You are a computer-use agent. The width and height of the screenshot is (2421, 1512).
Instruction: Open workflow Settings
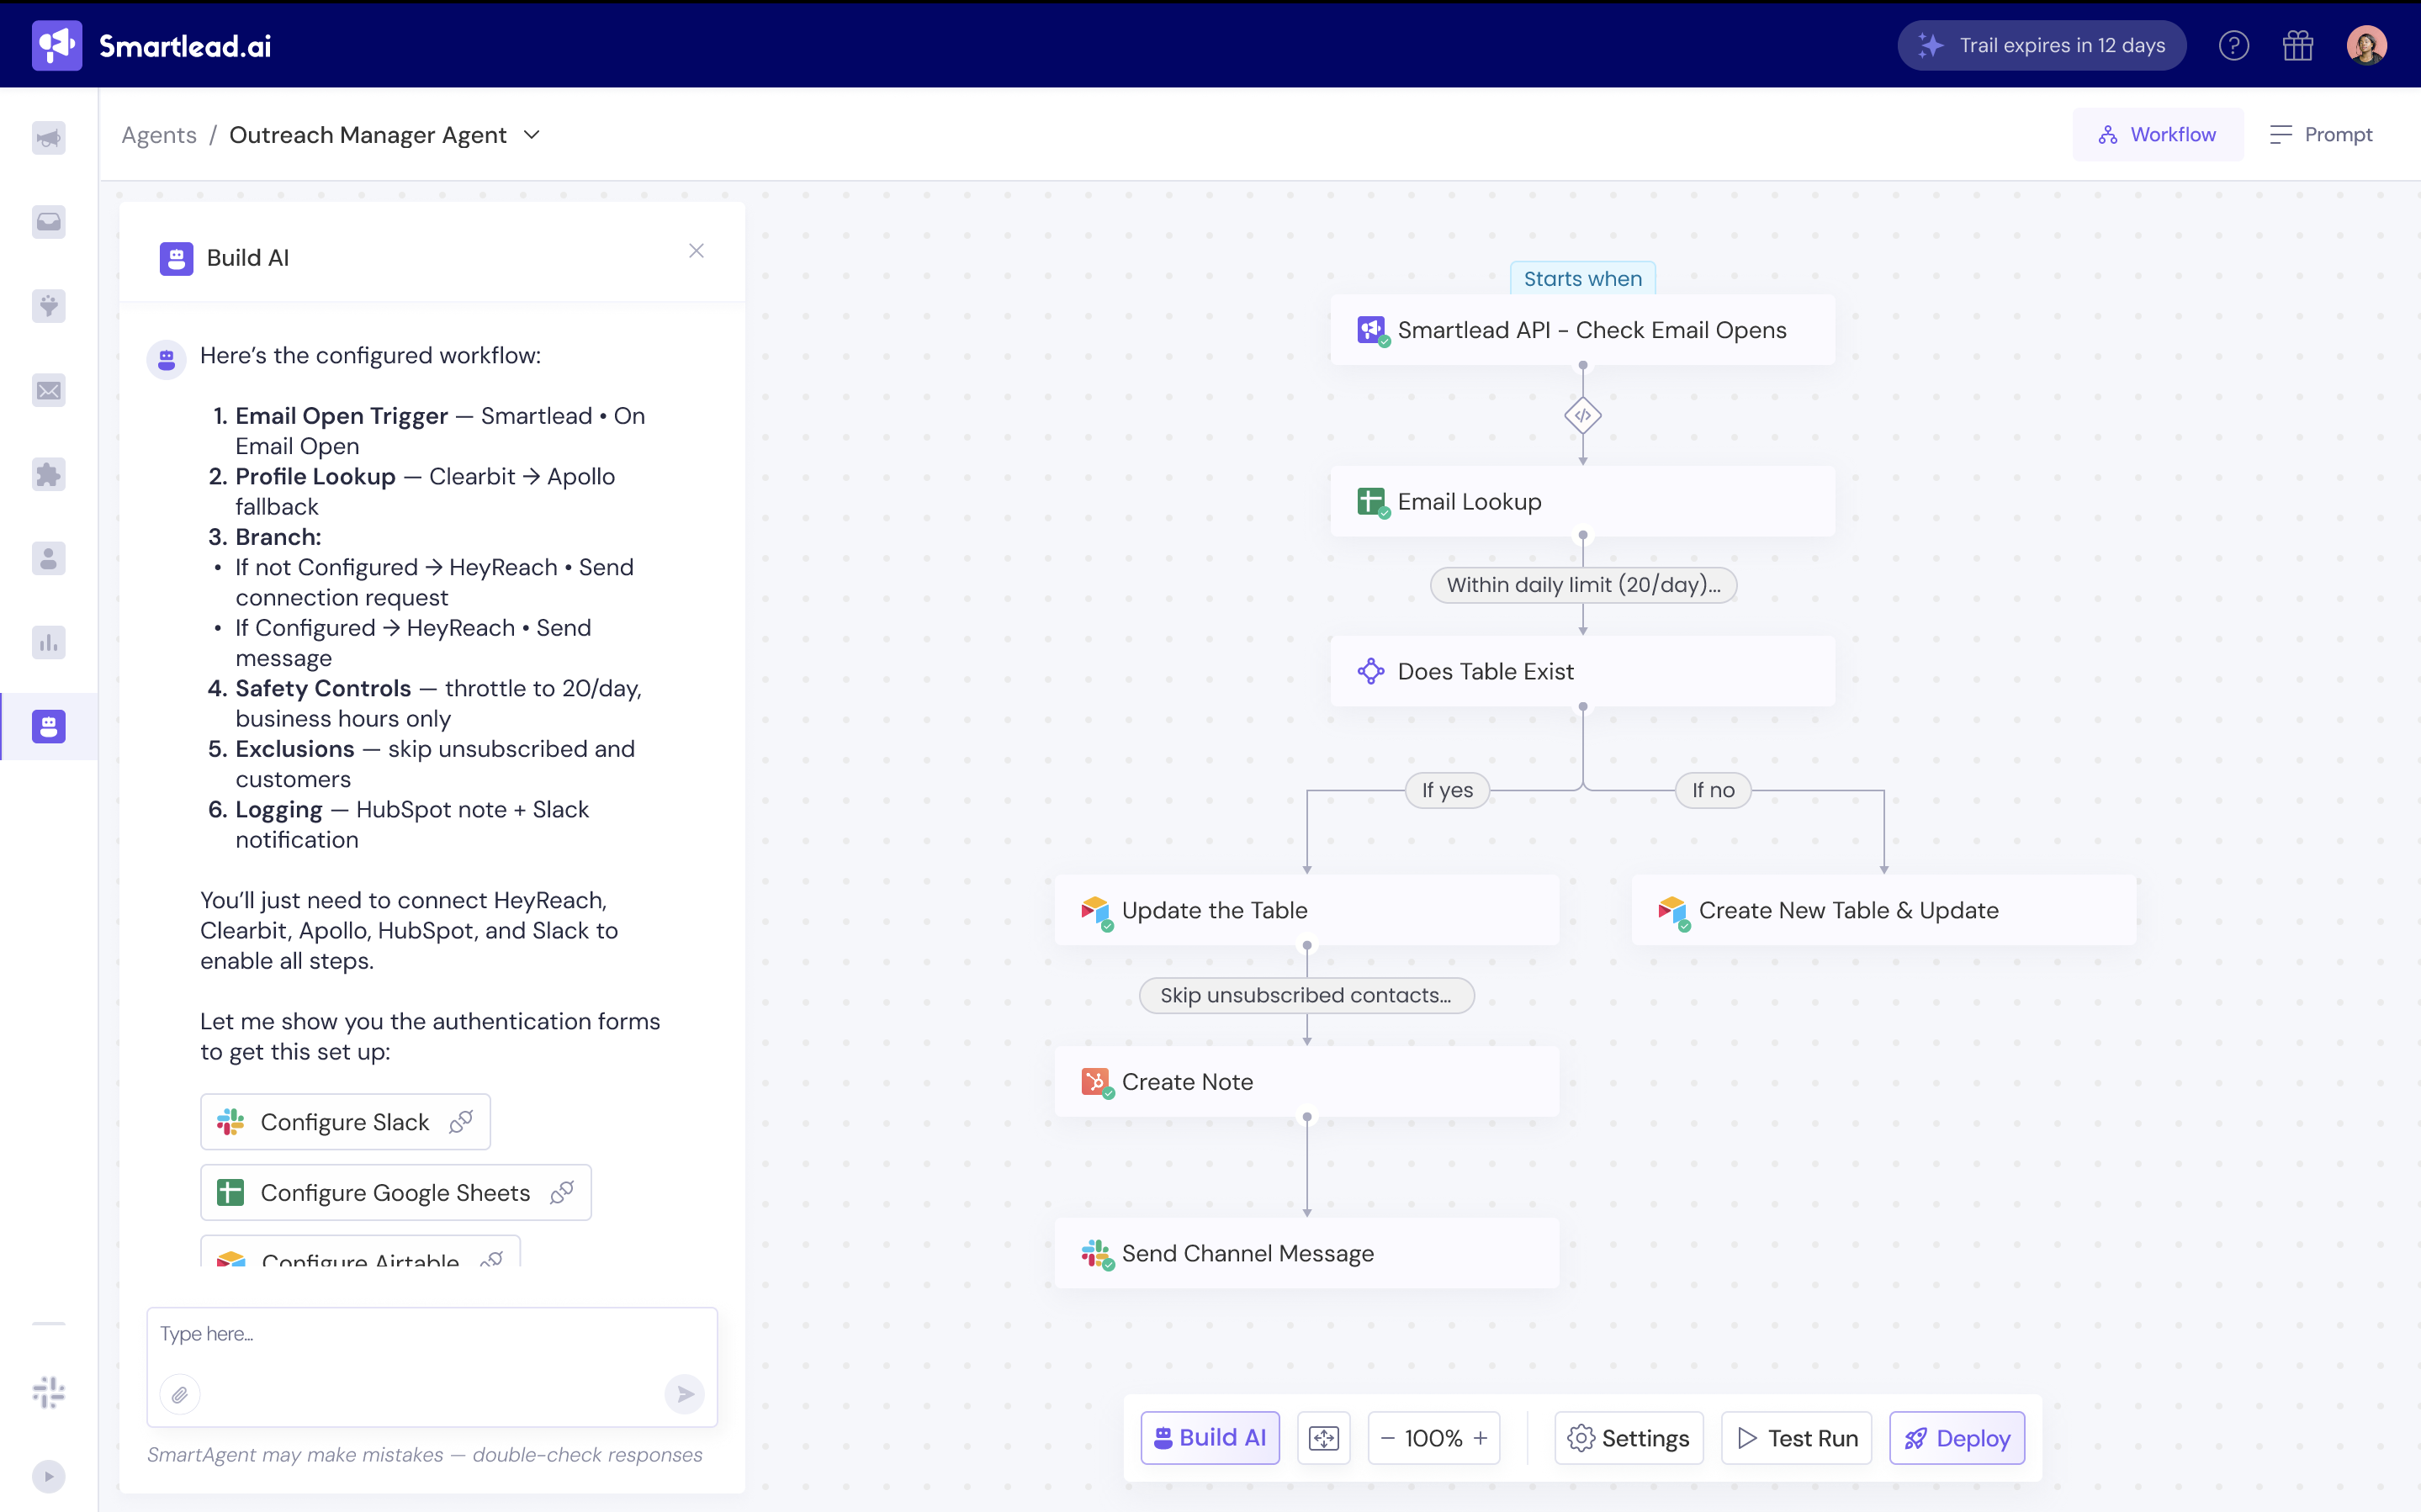coord(1629,1438)
